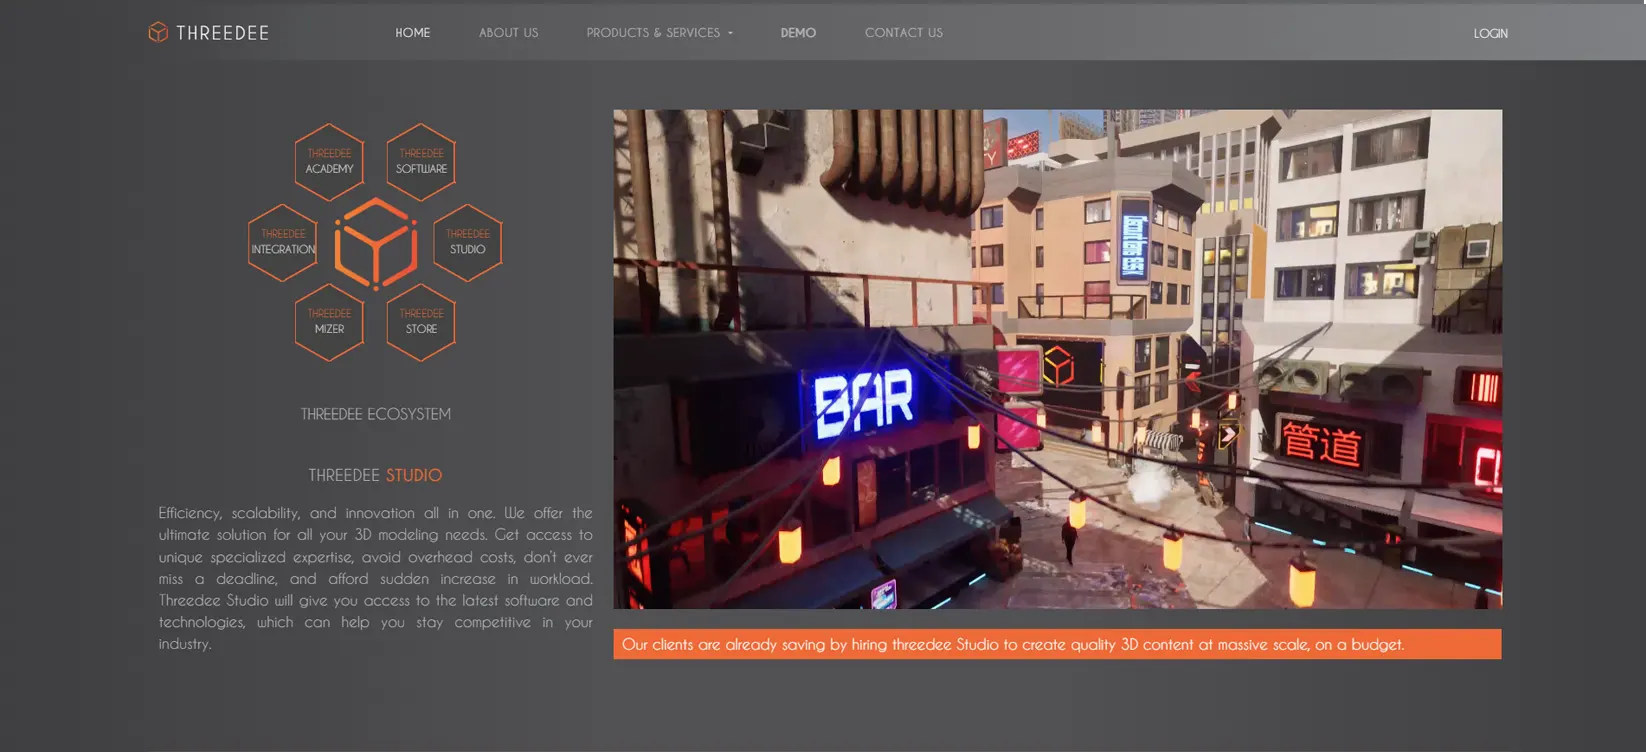Click the orange clients saving banner
The width and height of the screenshot is (1646, 752).
[x=1057, y=644]
